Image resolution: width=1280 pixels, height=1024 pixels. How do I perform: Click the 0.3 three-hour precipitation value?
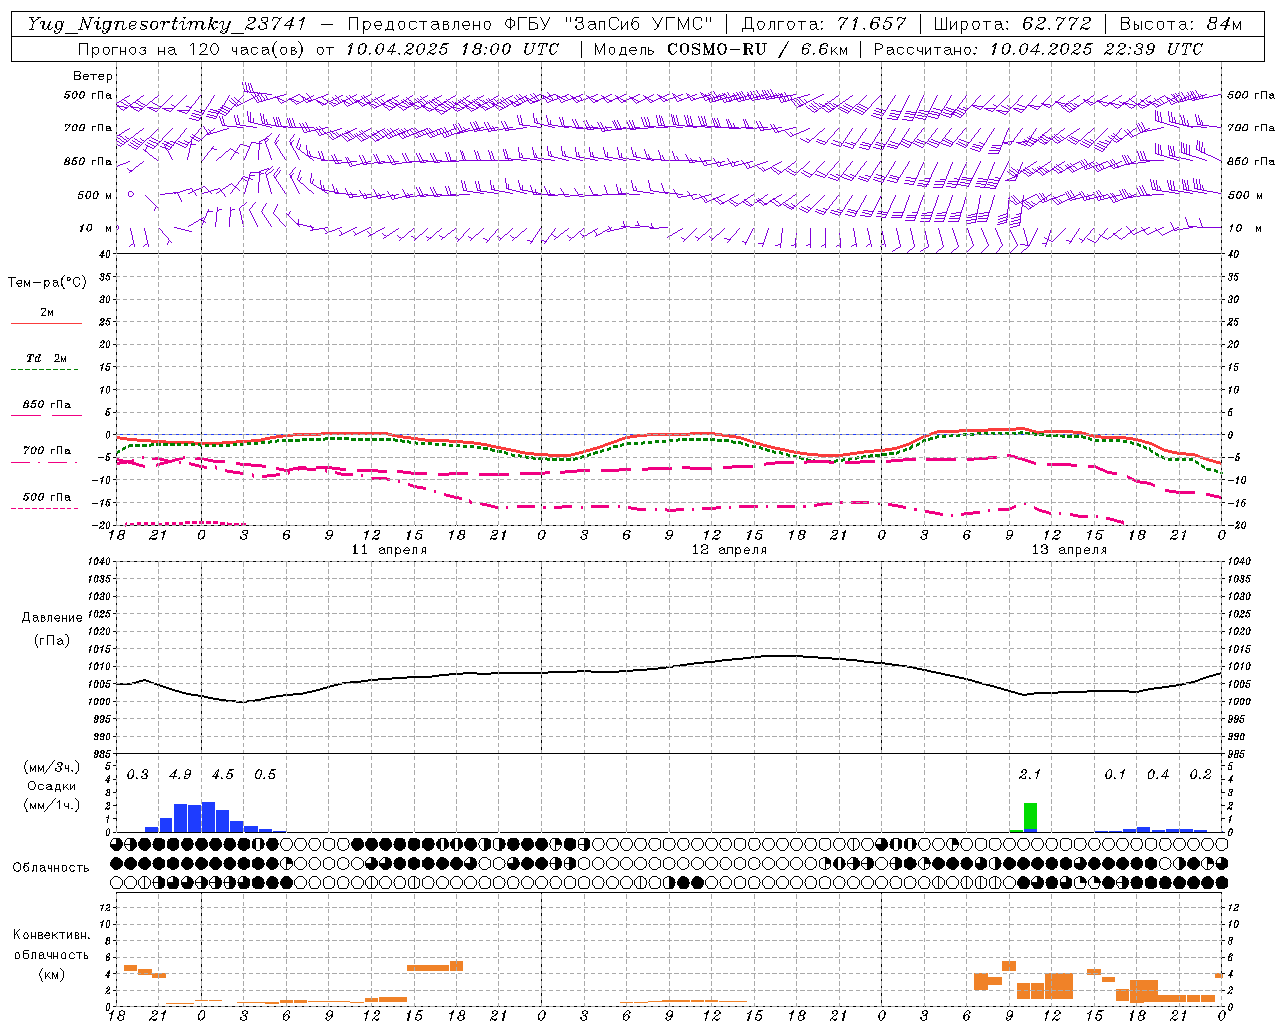138,775
